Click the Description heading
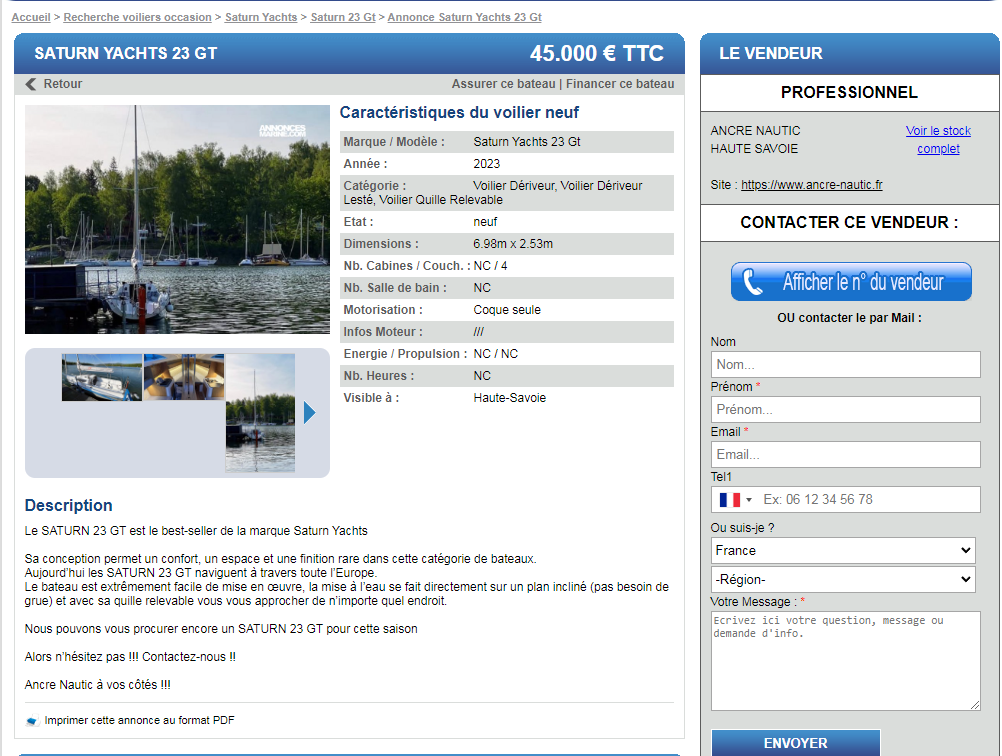 pyautogui.click(x=68, y=505)
